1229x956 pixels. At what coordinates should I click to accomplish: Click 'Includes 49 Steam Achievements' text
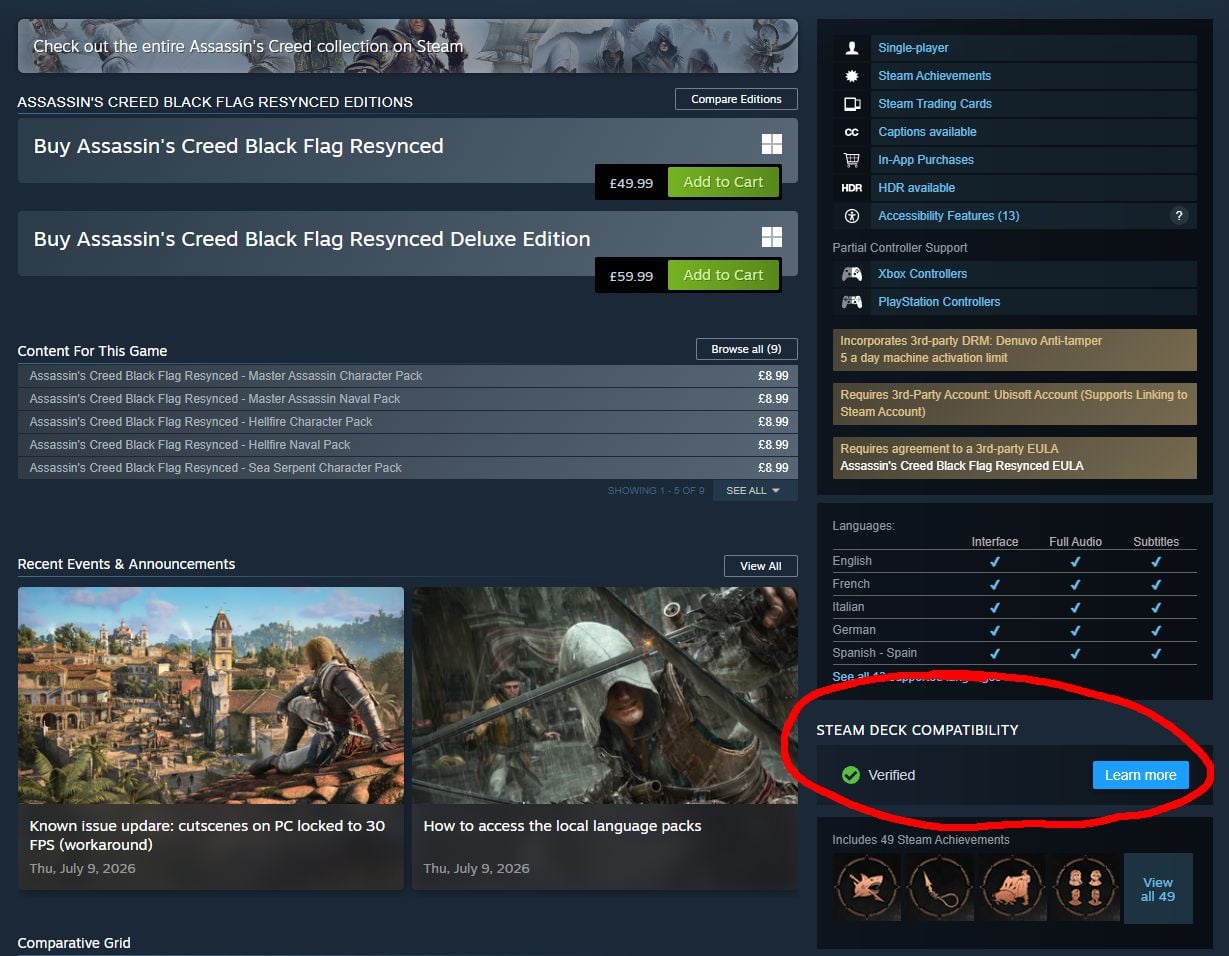pos(921,840)
